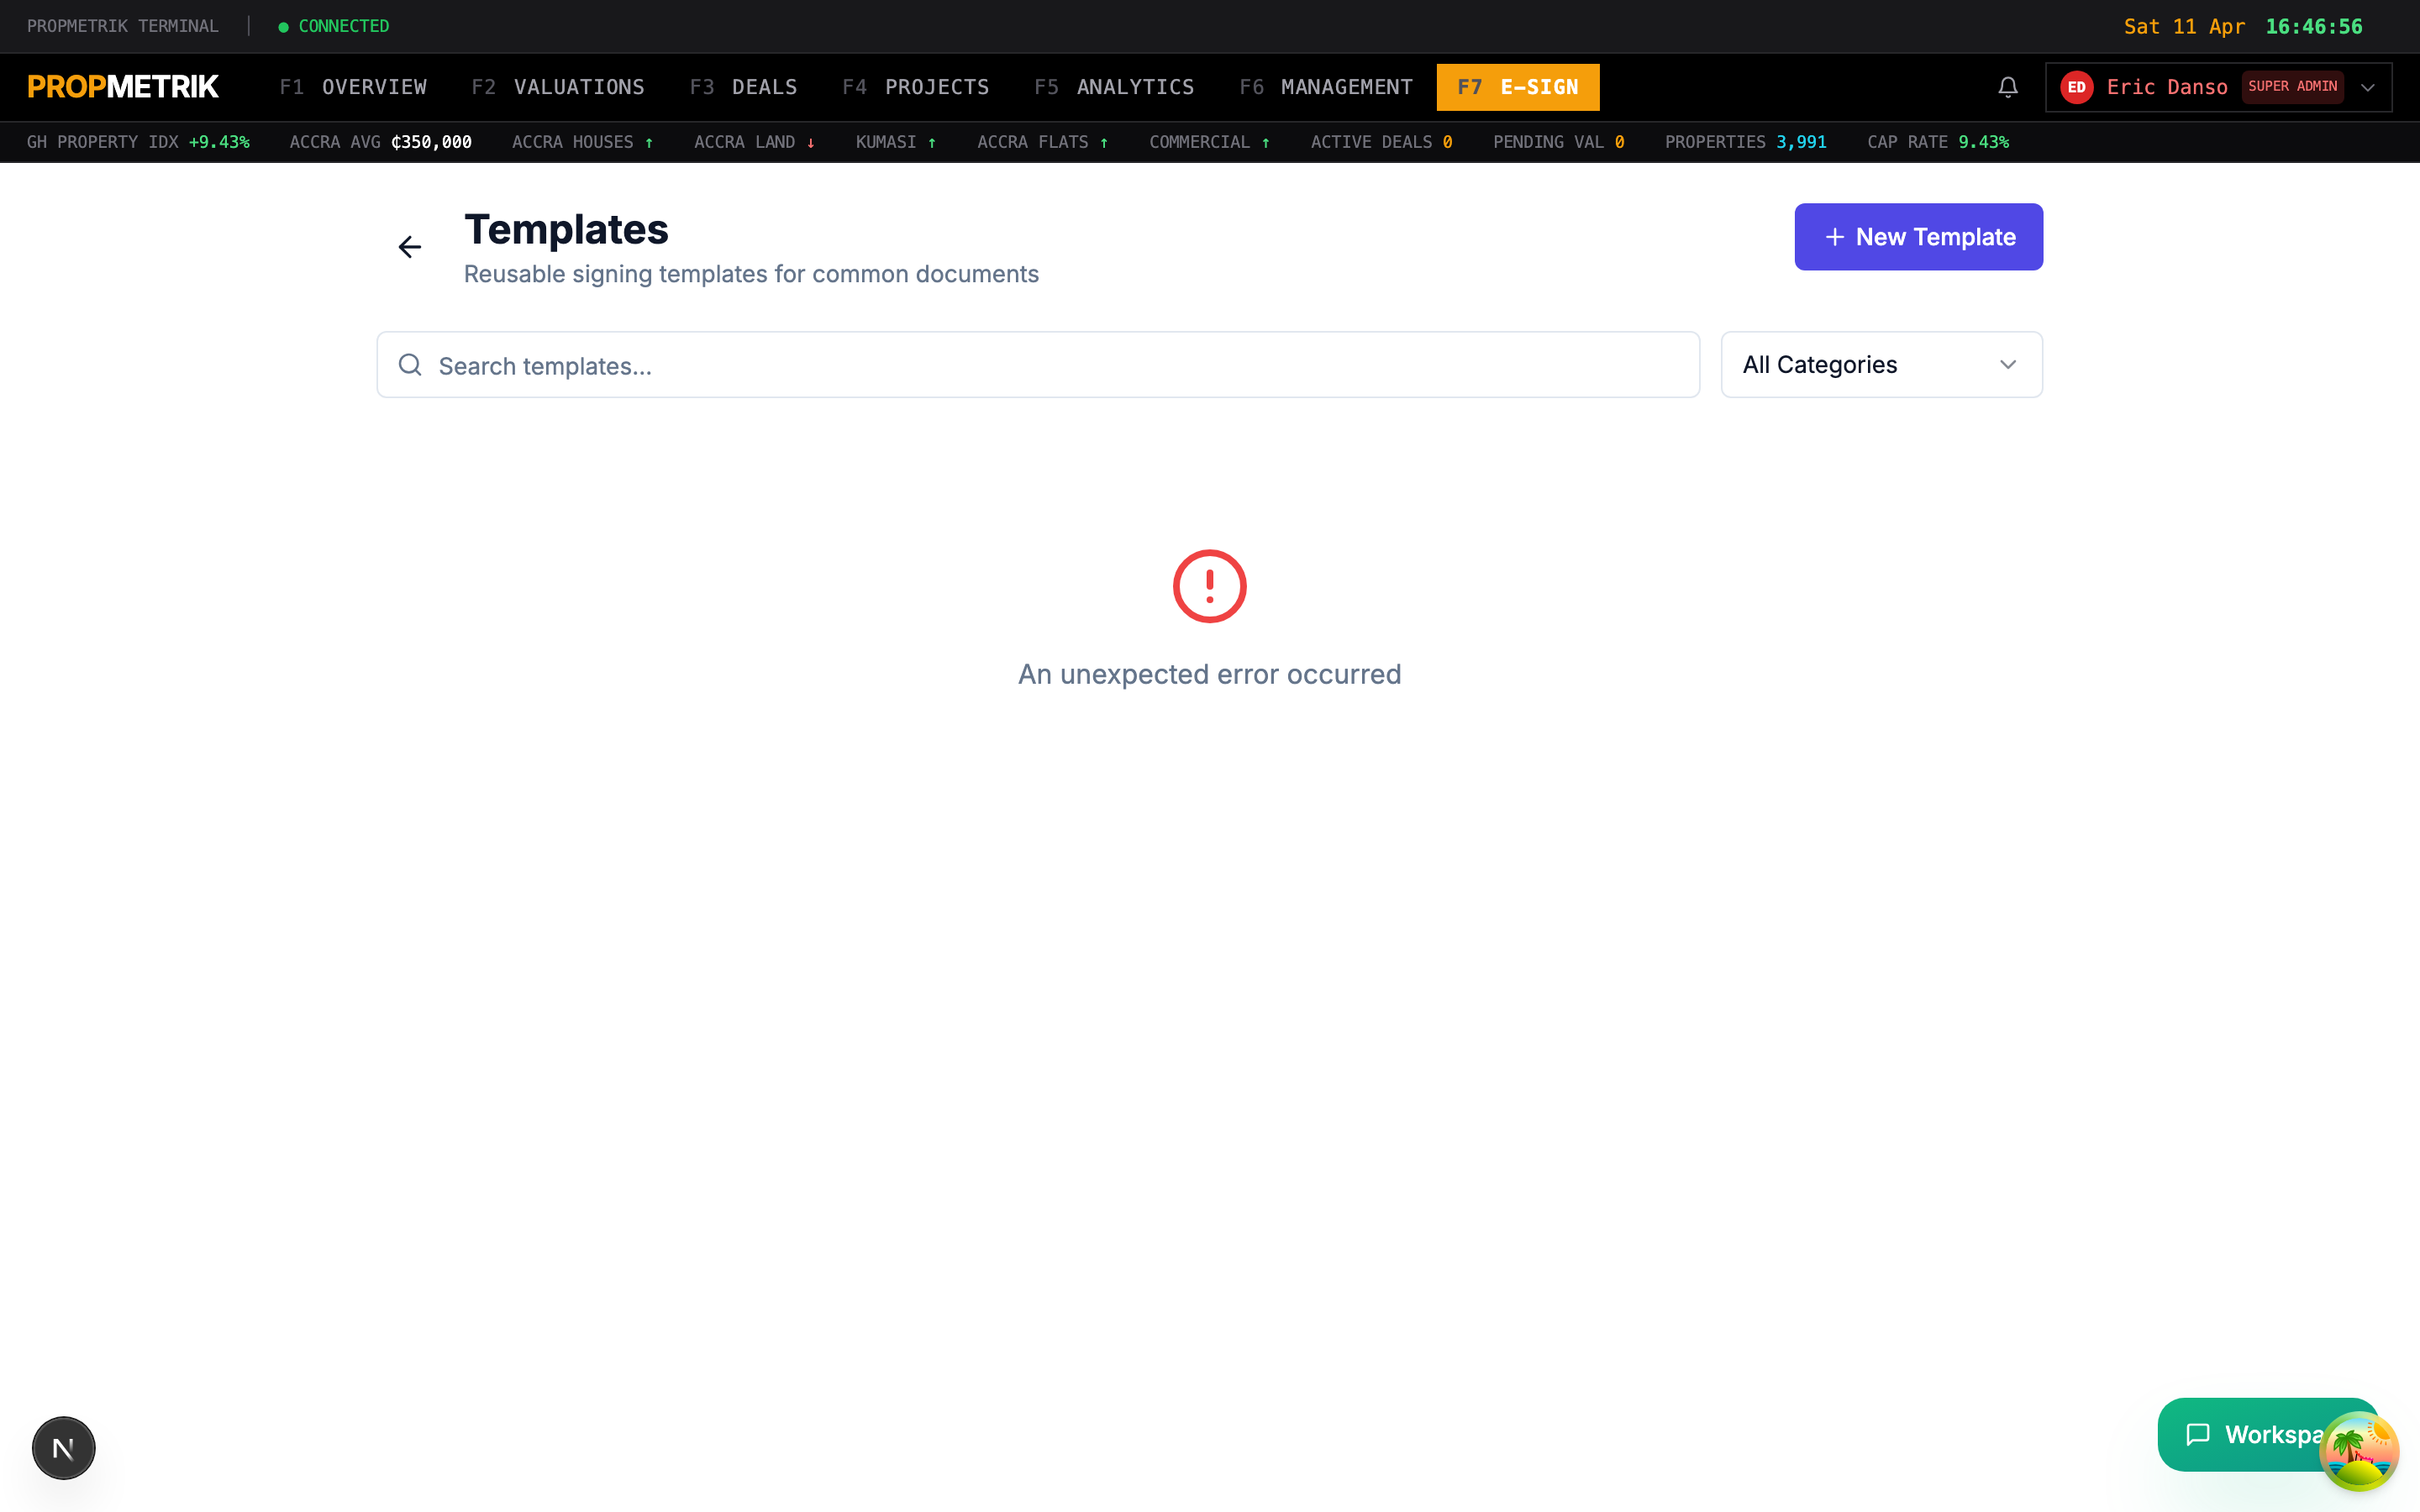Screen dimensions: 2420x1512
Task: Focus the Search templates field
Action: [x=1038, y=365]
